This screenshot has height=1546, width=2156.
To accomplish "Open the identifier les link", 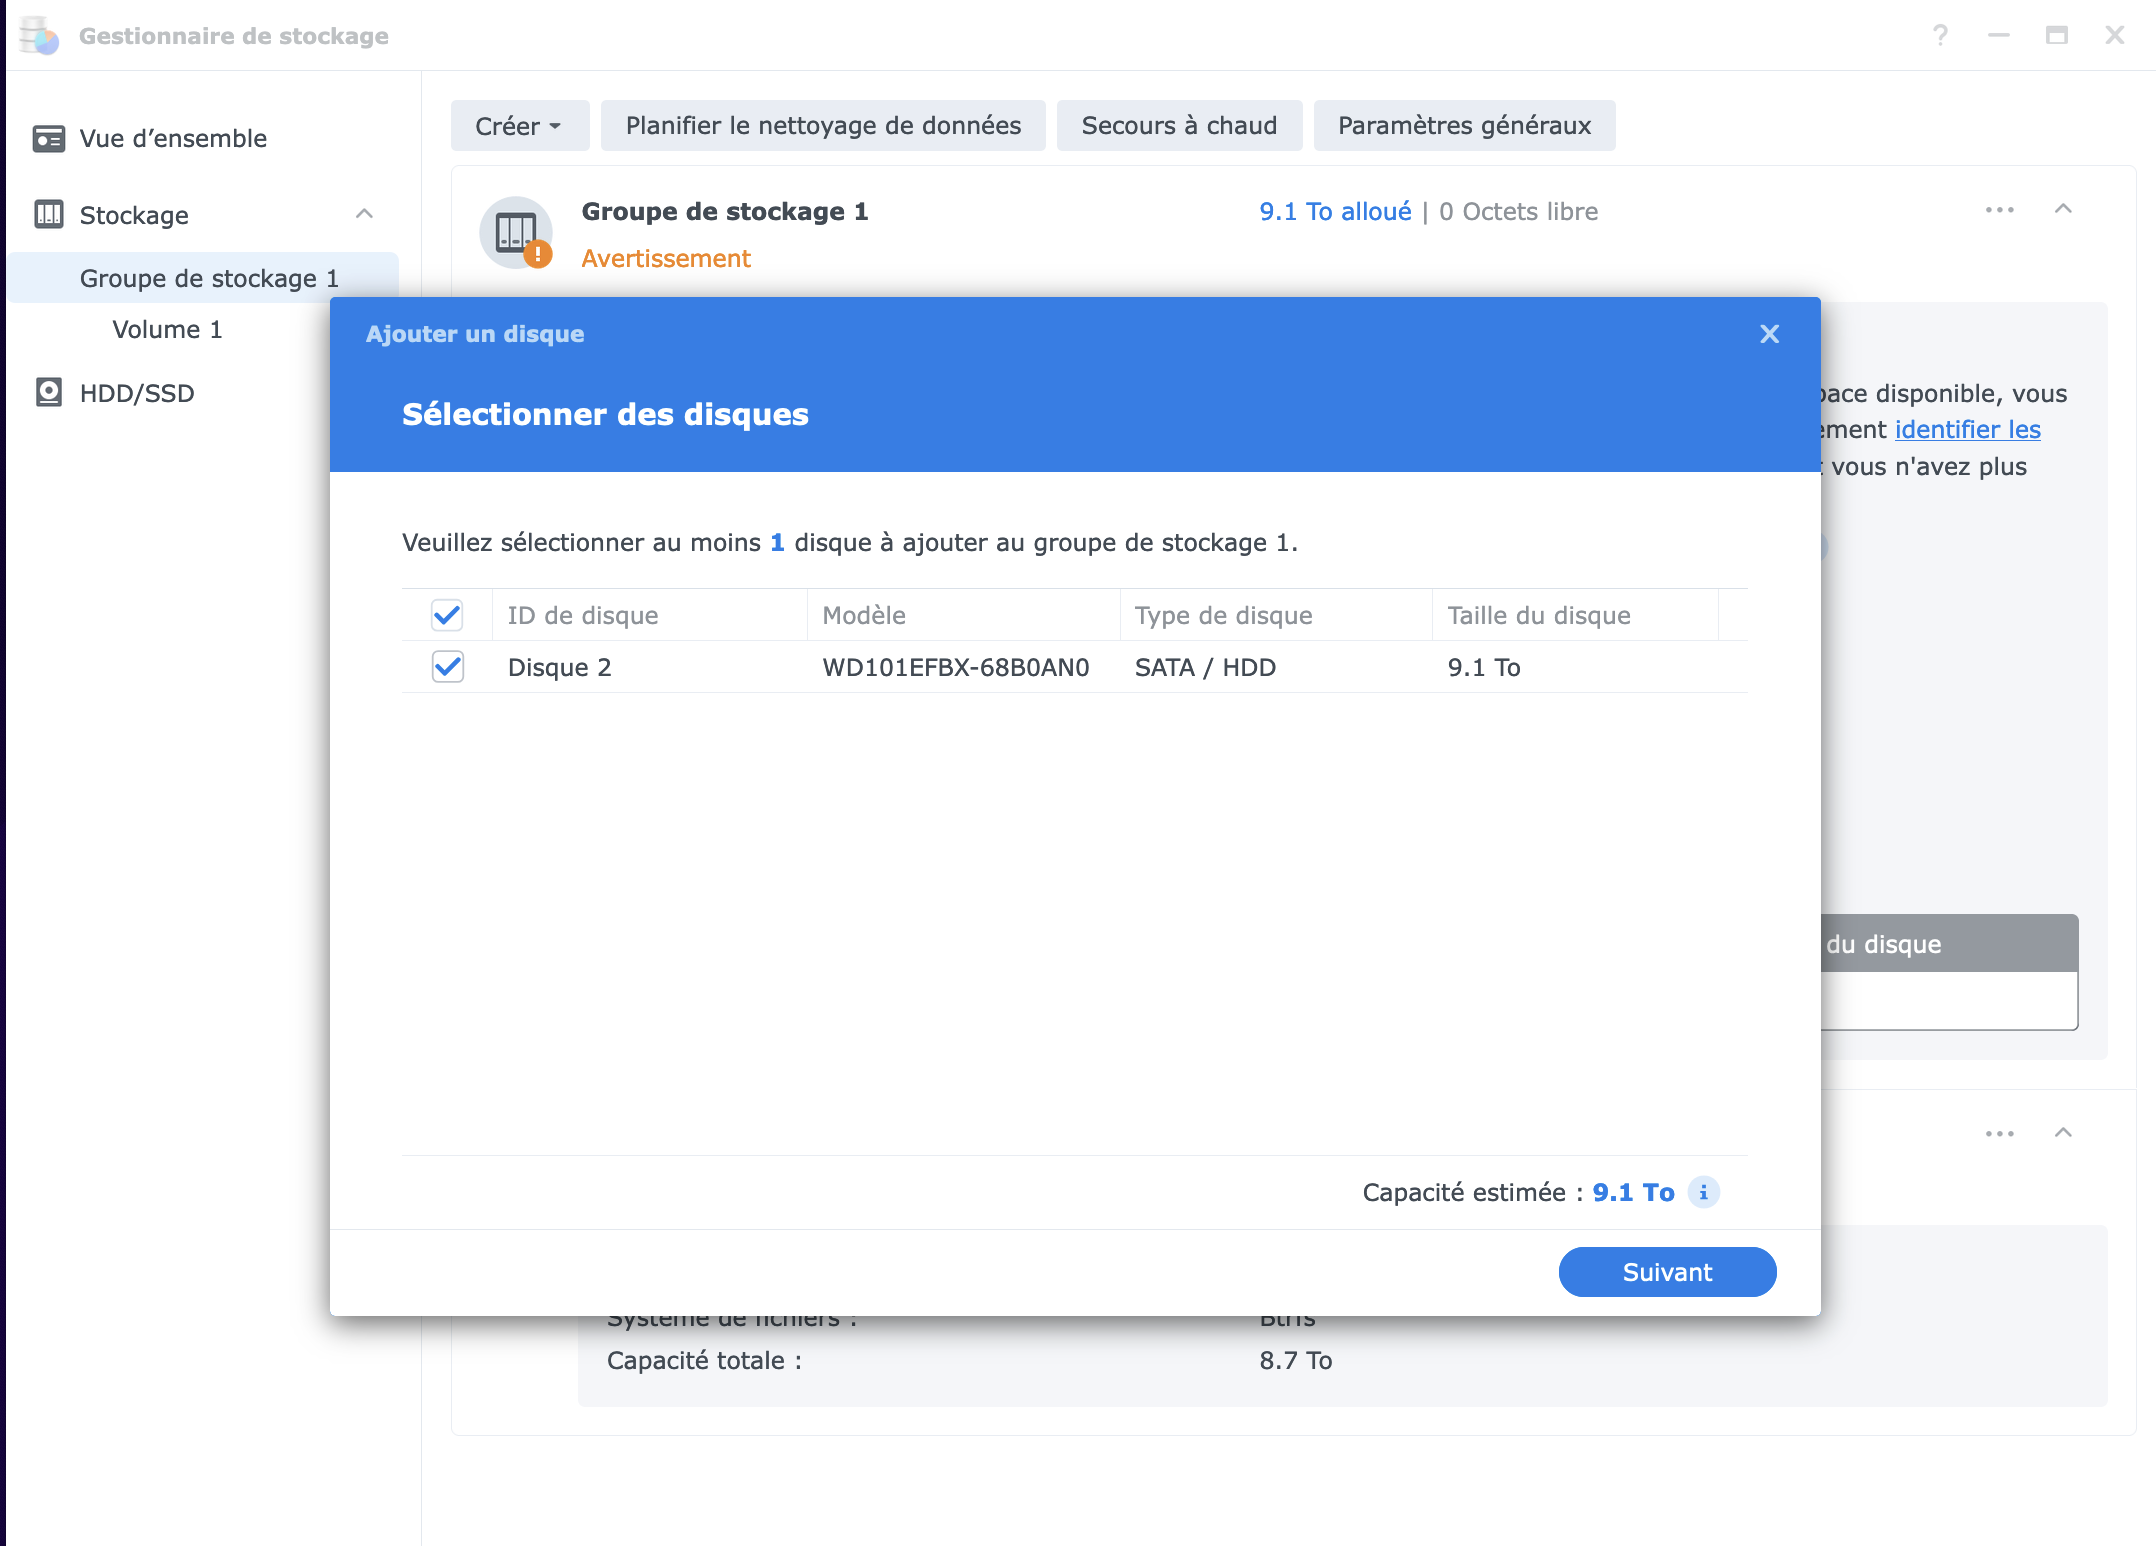I will pyautogui.click(x=1967, y=429).
